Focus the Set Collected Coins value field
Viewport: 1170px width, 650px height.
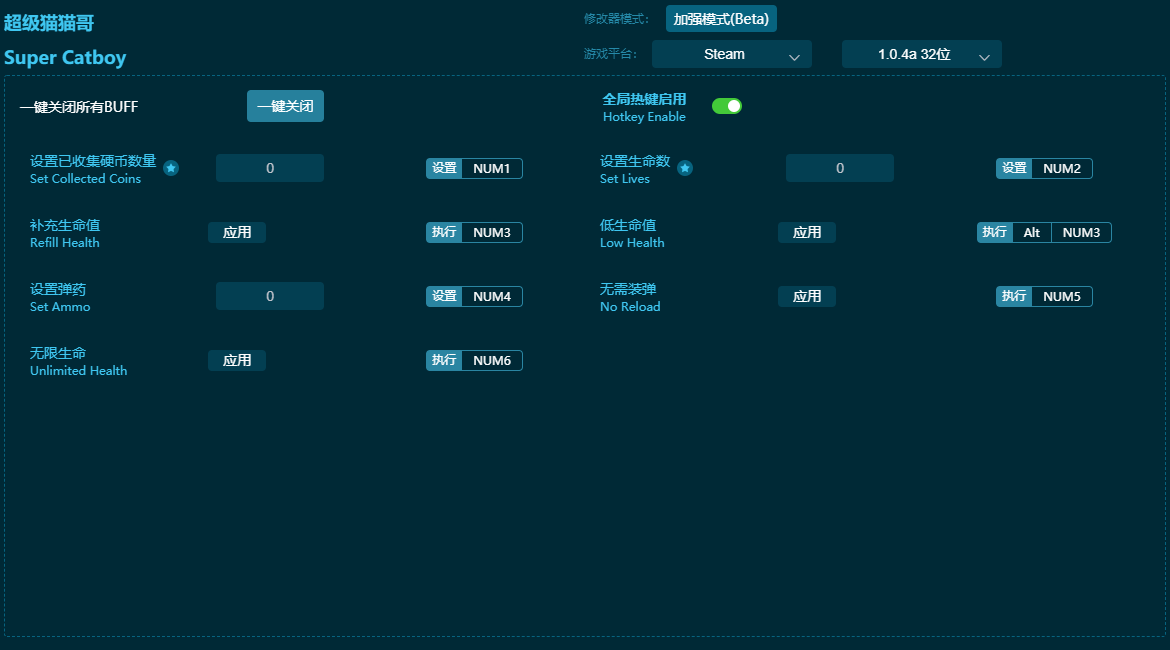(x=270, y=168)
